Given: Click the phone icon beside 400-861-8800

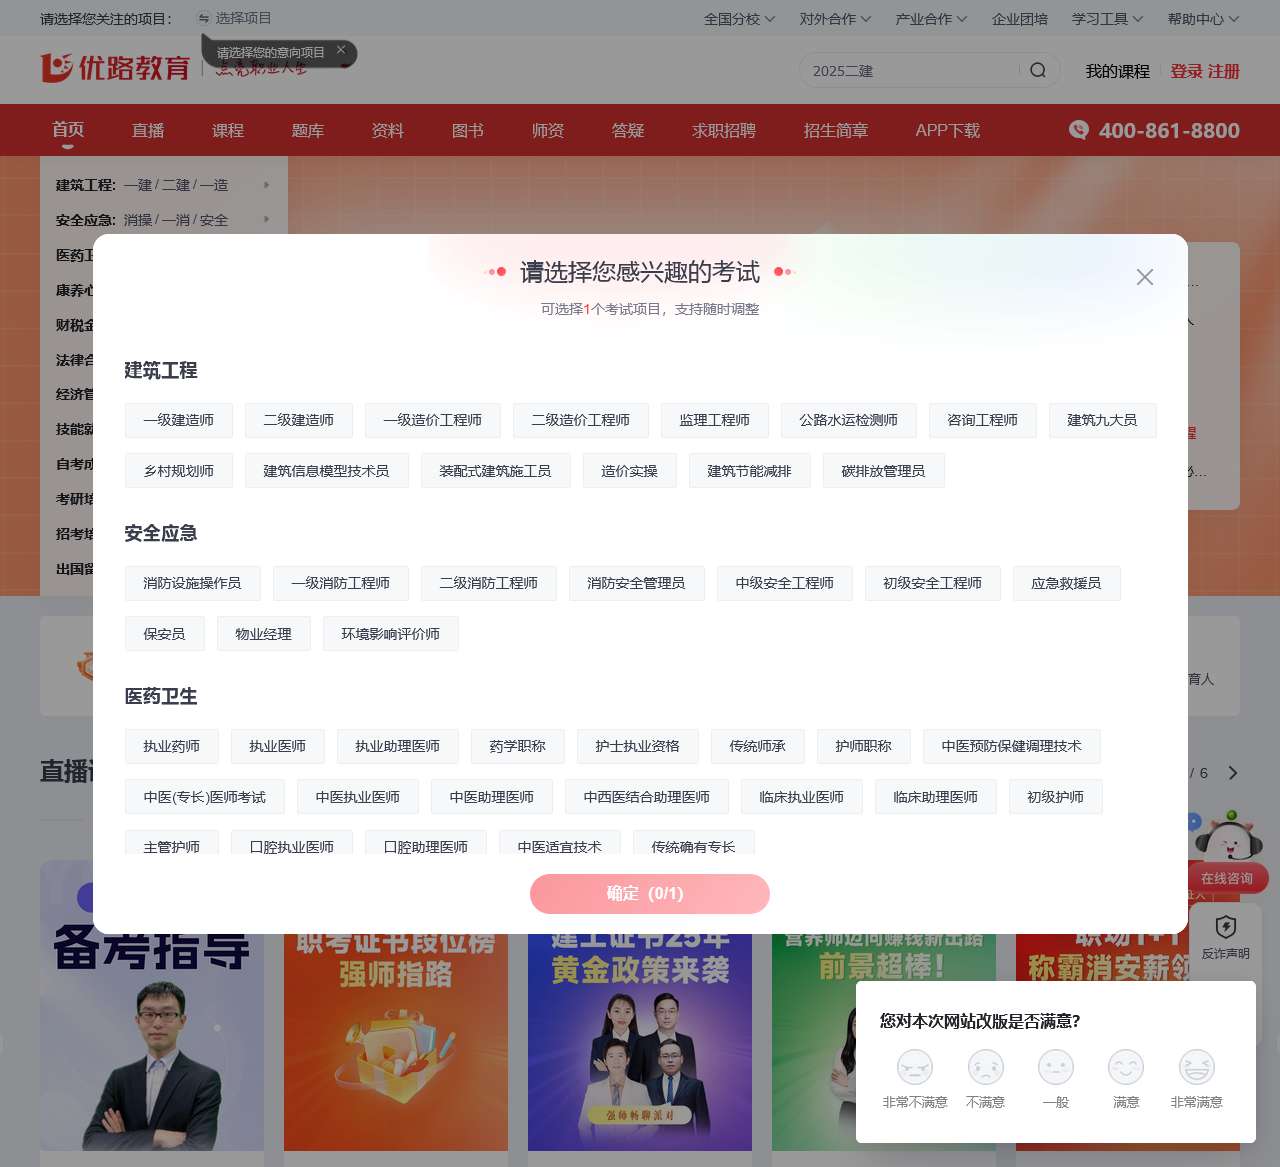Looking at the screenshot, I should pyautogui.click(x=1078, y=130).
